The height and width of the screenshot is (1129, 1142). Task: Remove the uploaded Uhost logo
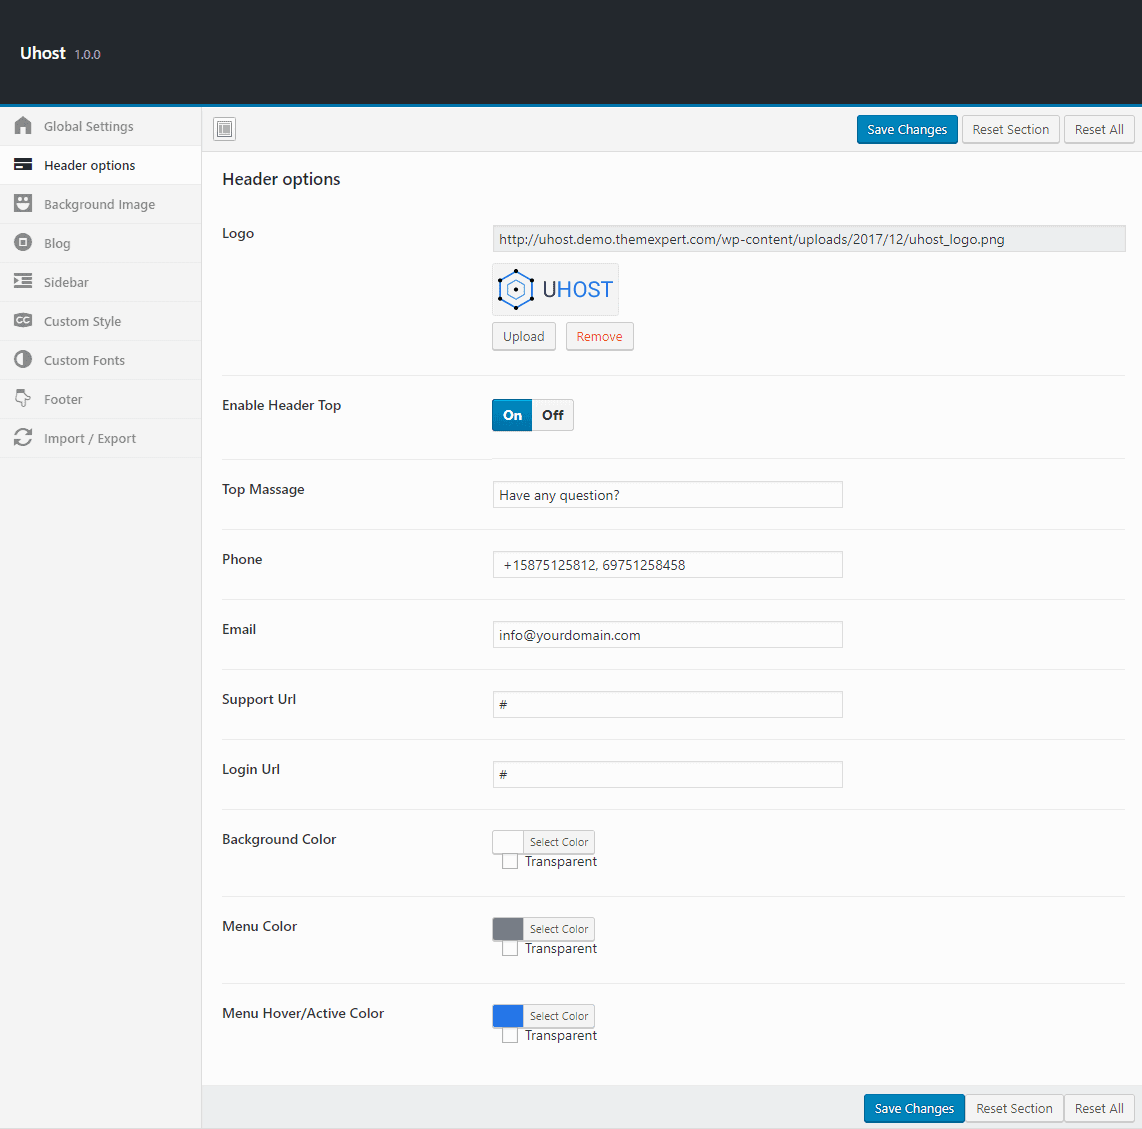(599, 336)
